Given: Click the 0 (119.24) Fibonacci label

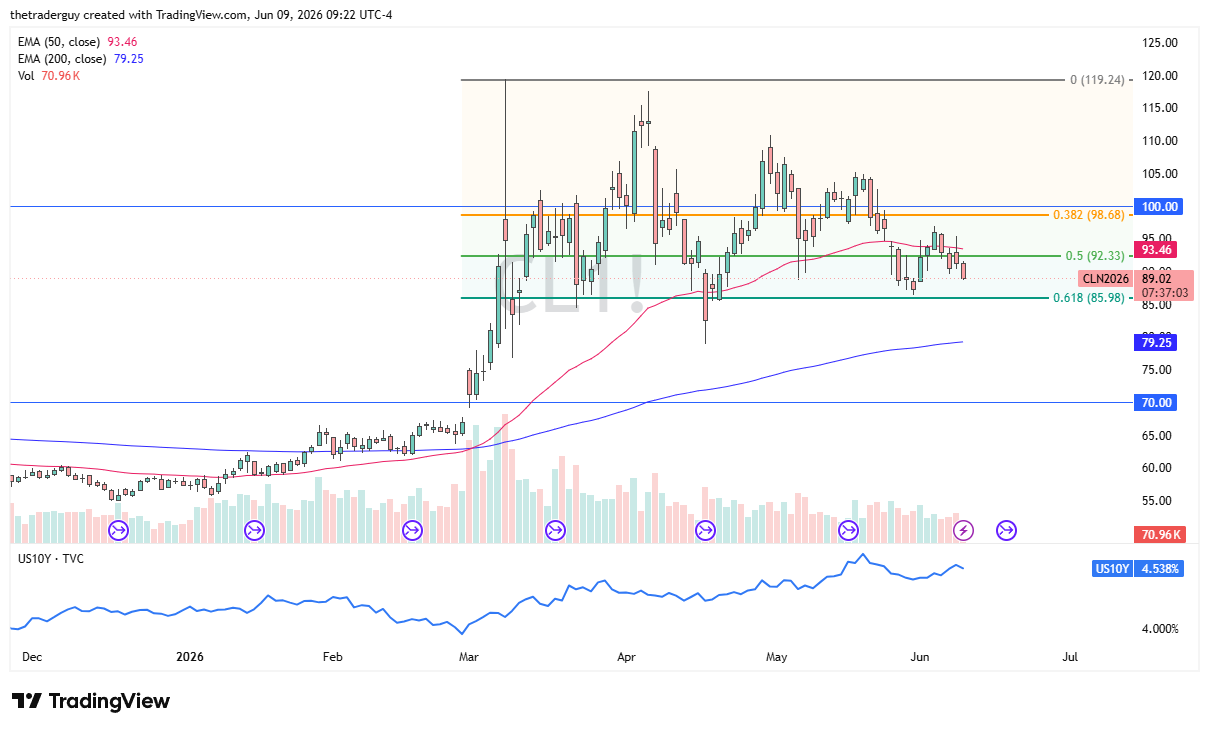Looking at the screenshot, I should click(x=1097, y=79).
